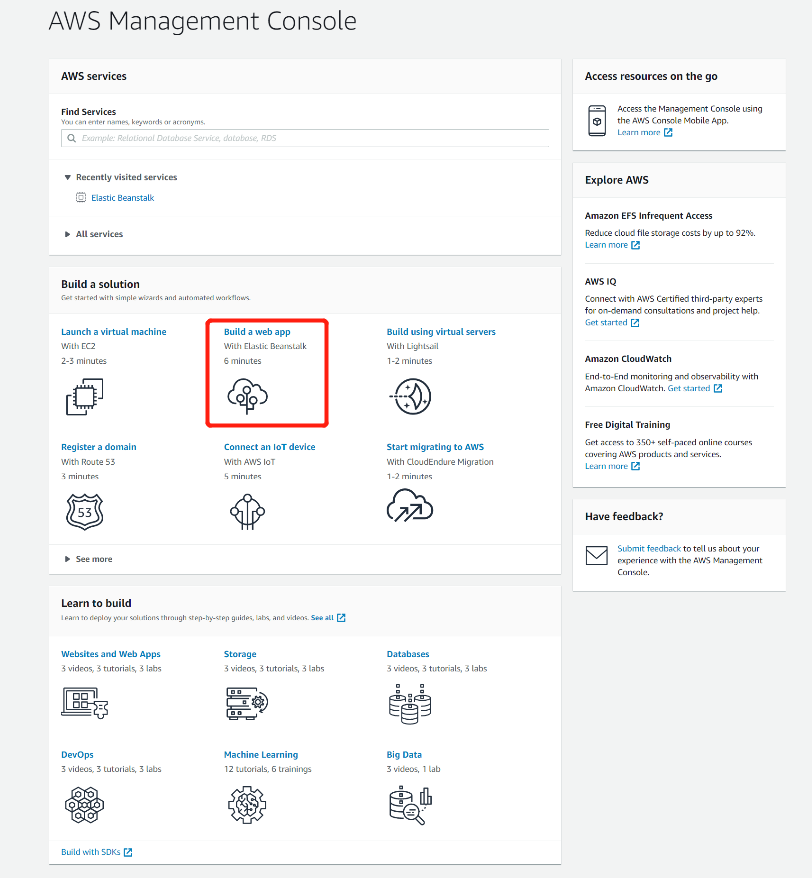Image resolution: width=812 pixels, height=878 pixels.
Task: Open the Storage learning link
Action: pos(240,654)
